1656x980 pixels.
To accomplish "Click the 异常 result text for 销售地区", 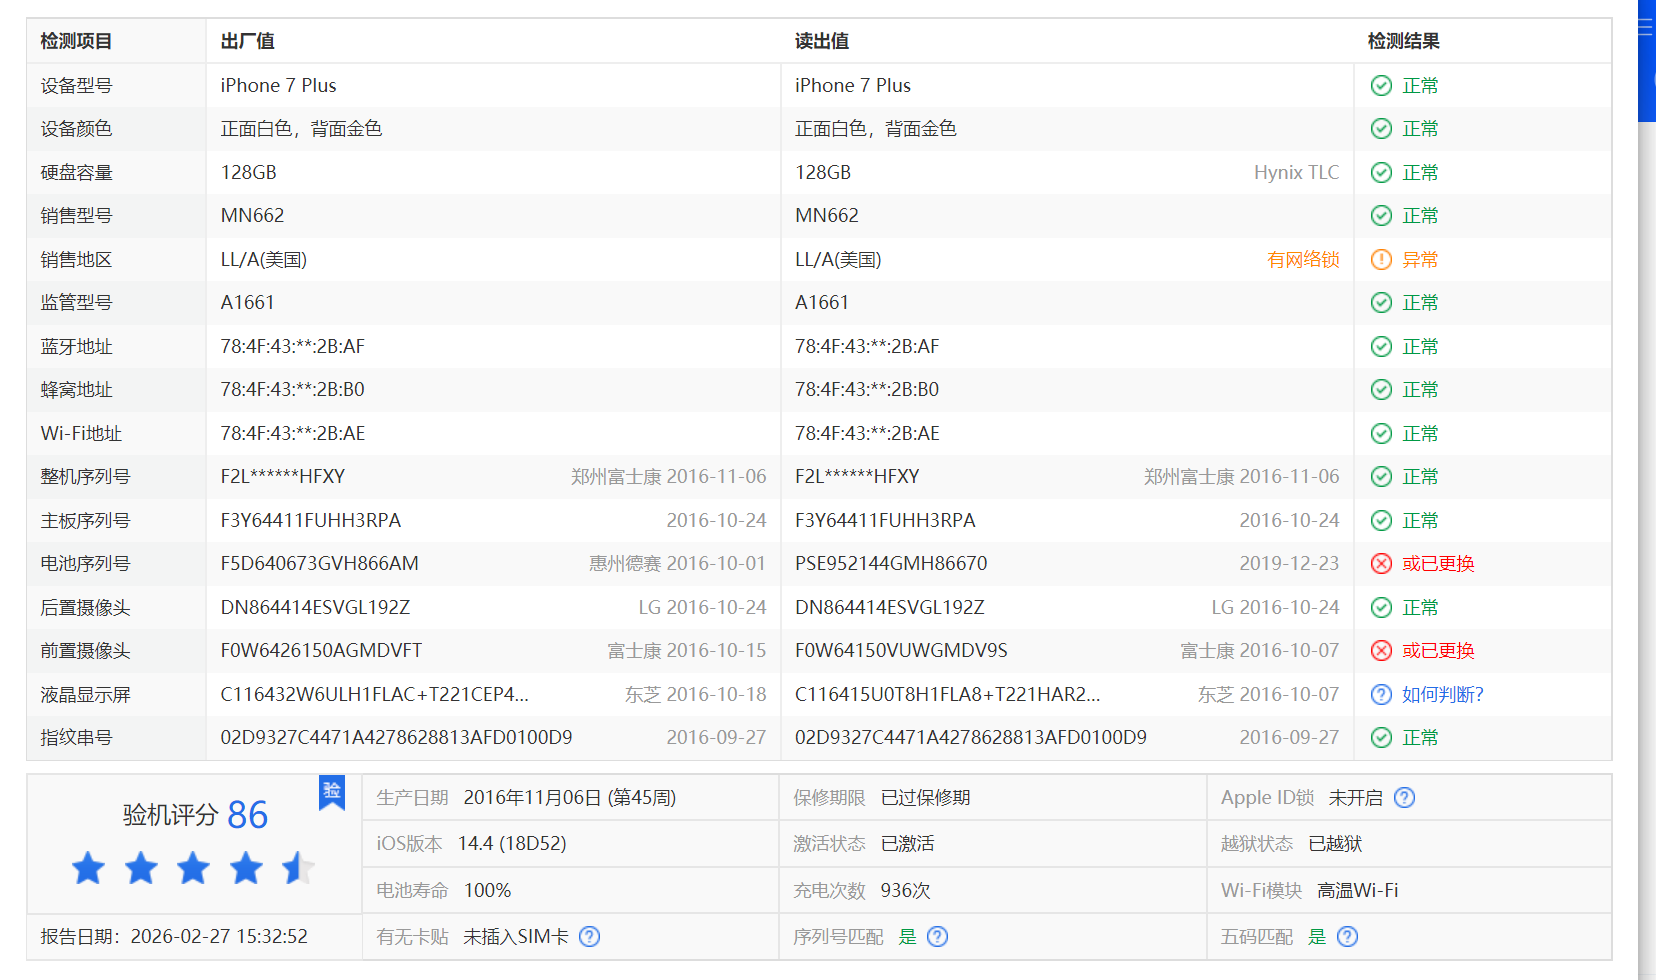I will [1419, 260].
